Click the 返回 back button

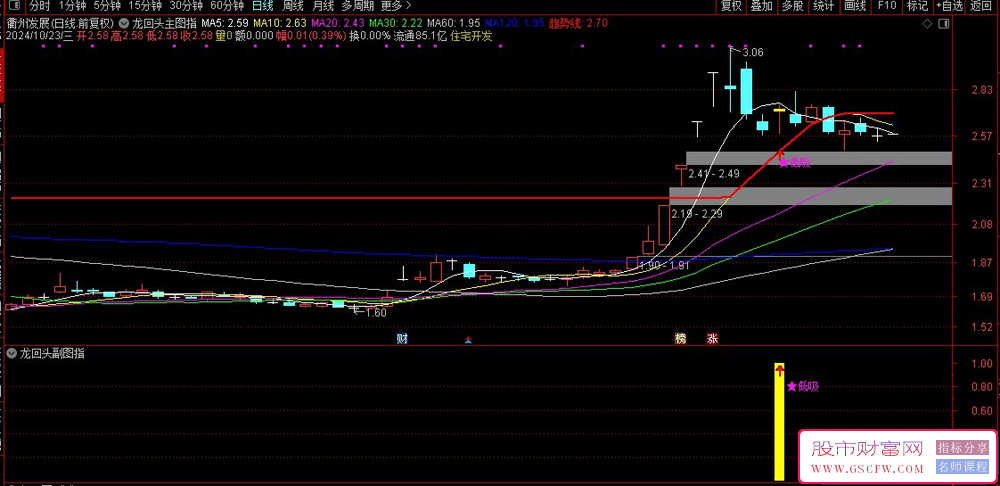click(x=982, y=6)
